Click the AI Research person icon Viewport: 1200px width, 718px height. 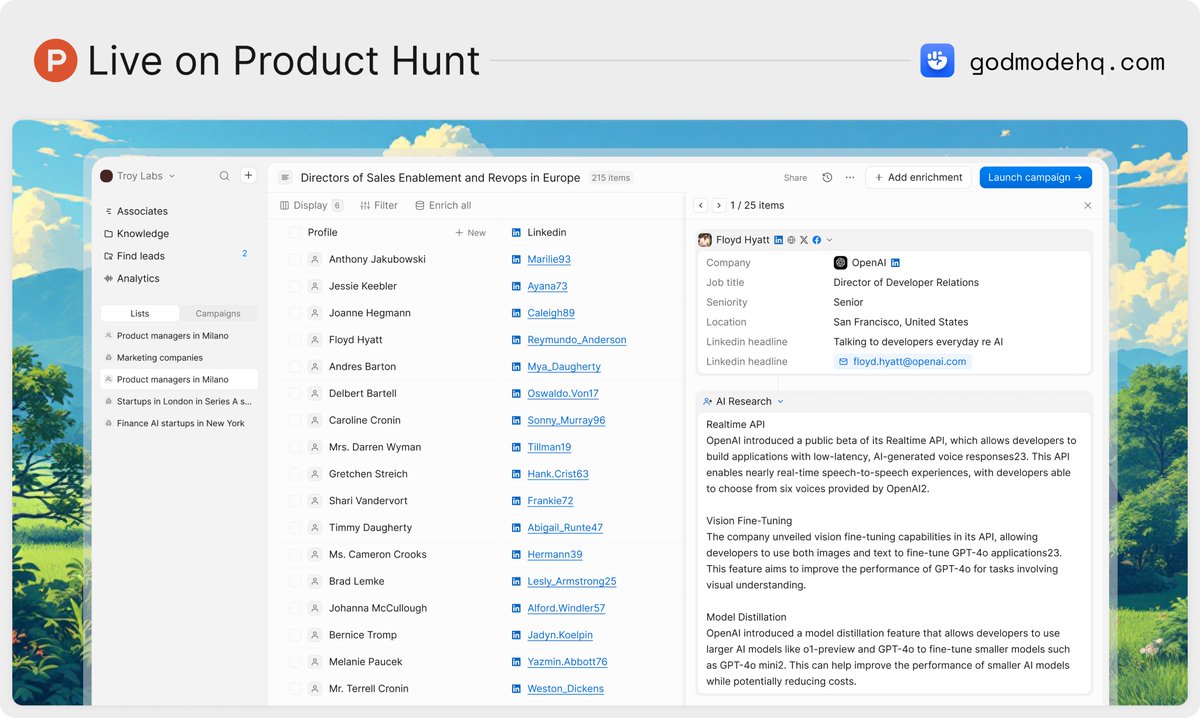(x=708, y=401)
